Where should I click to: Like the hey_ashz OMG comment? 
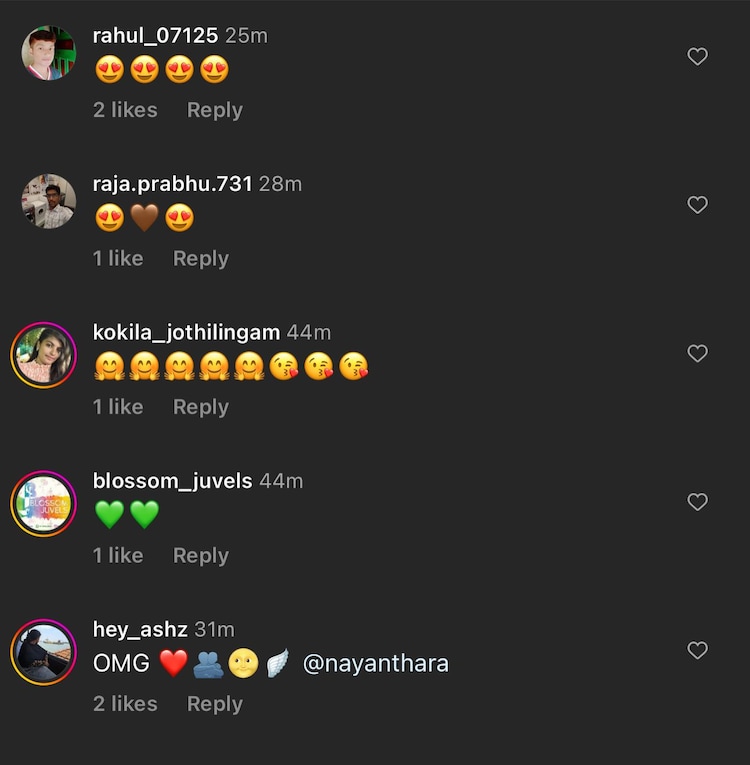(698, 650)
